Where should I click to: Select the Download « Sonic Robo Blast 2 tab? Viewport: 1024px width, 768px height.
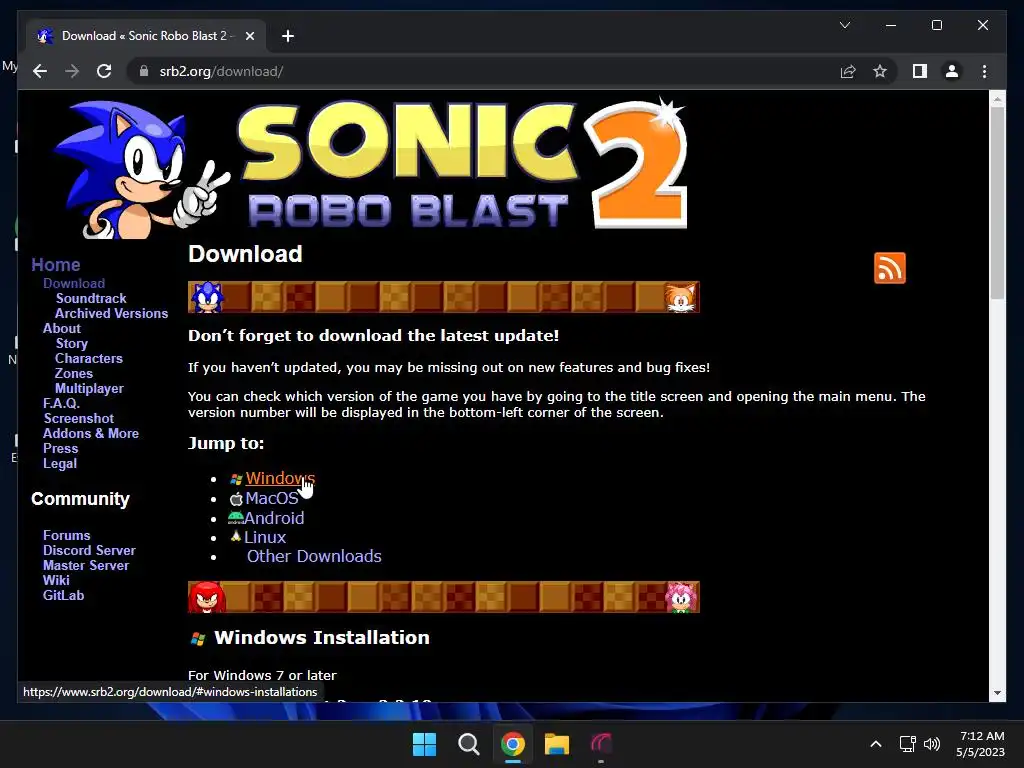tap(145, 36)
